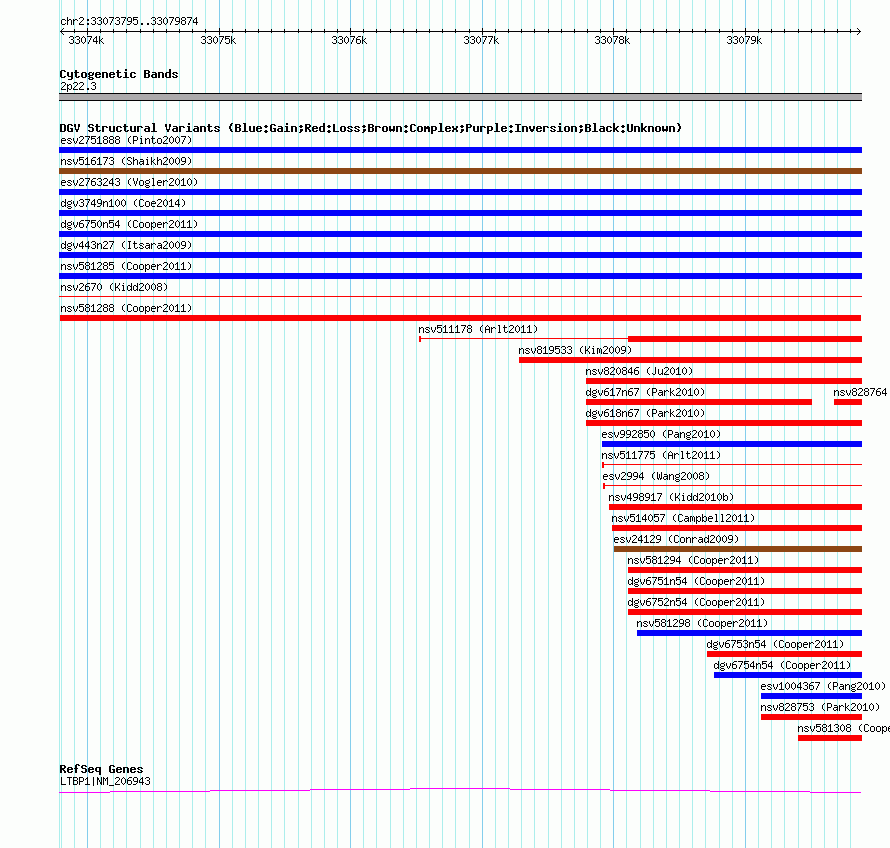This screenshot has height=848, width=890.
Task: Click dgv6753n54 (Cooper2011) variant label
Action: coord(775,644)
